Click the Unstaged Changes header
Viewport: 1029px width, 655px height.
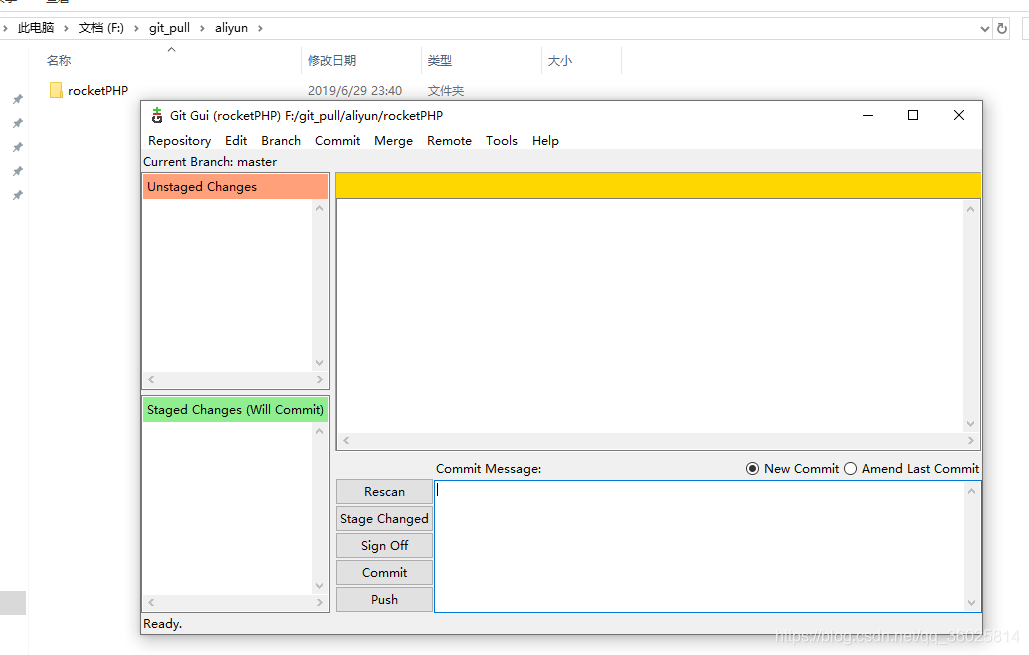tap(235, 186)
